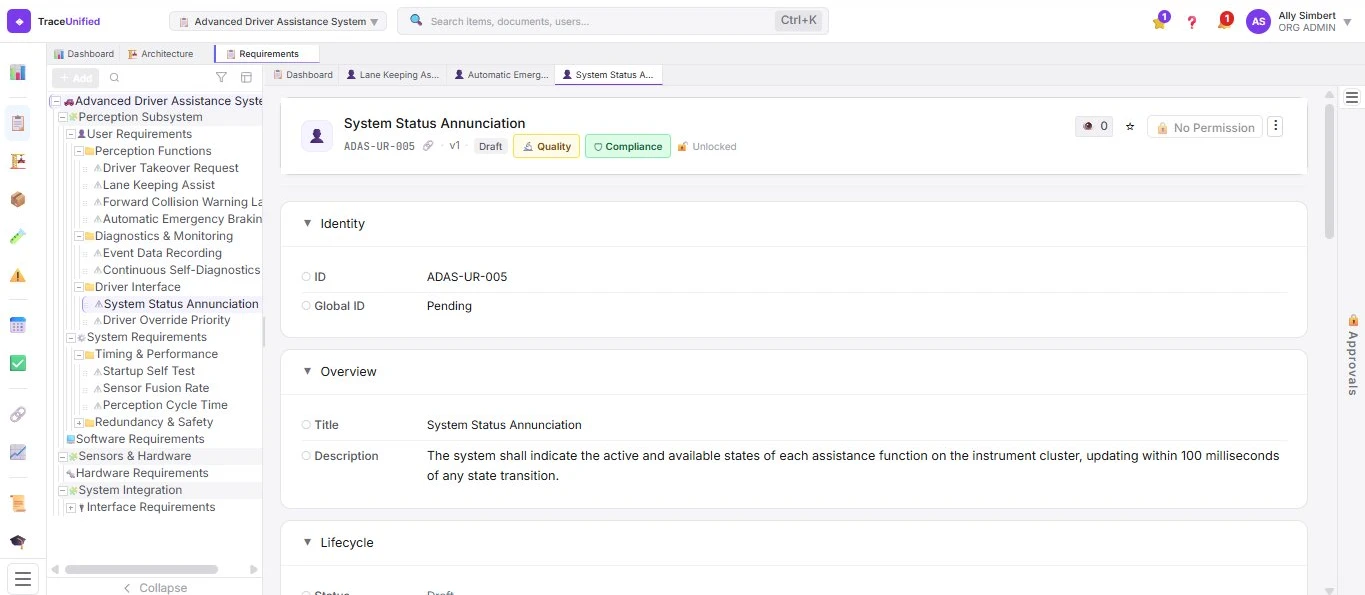Collapse the Identity section
The width and height of the screenshot is (1365, 595).
[x=307, y=224]
